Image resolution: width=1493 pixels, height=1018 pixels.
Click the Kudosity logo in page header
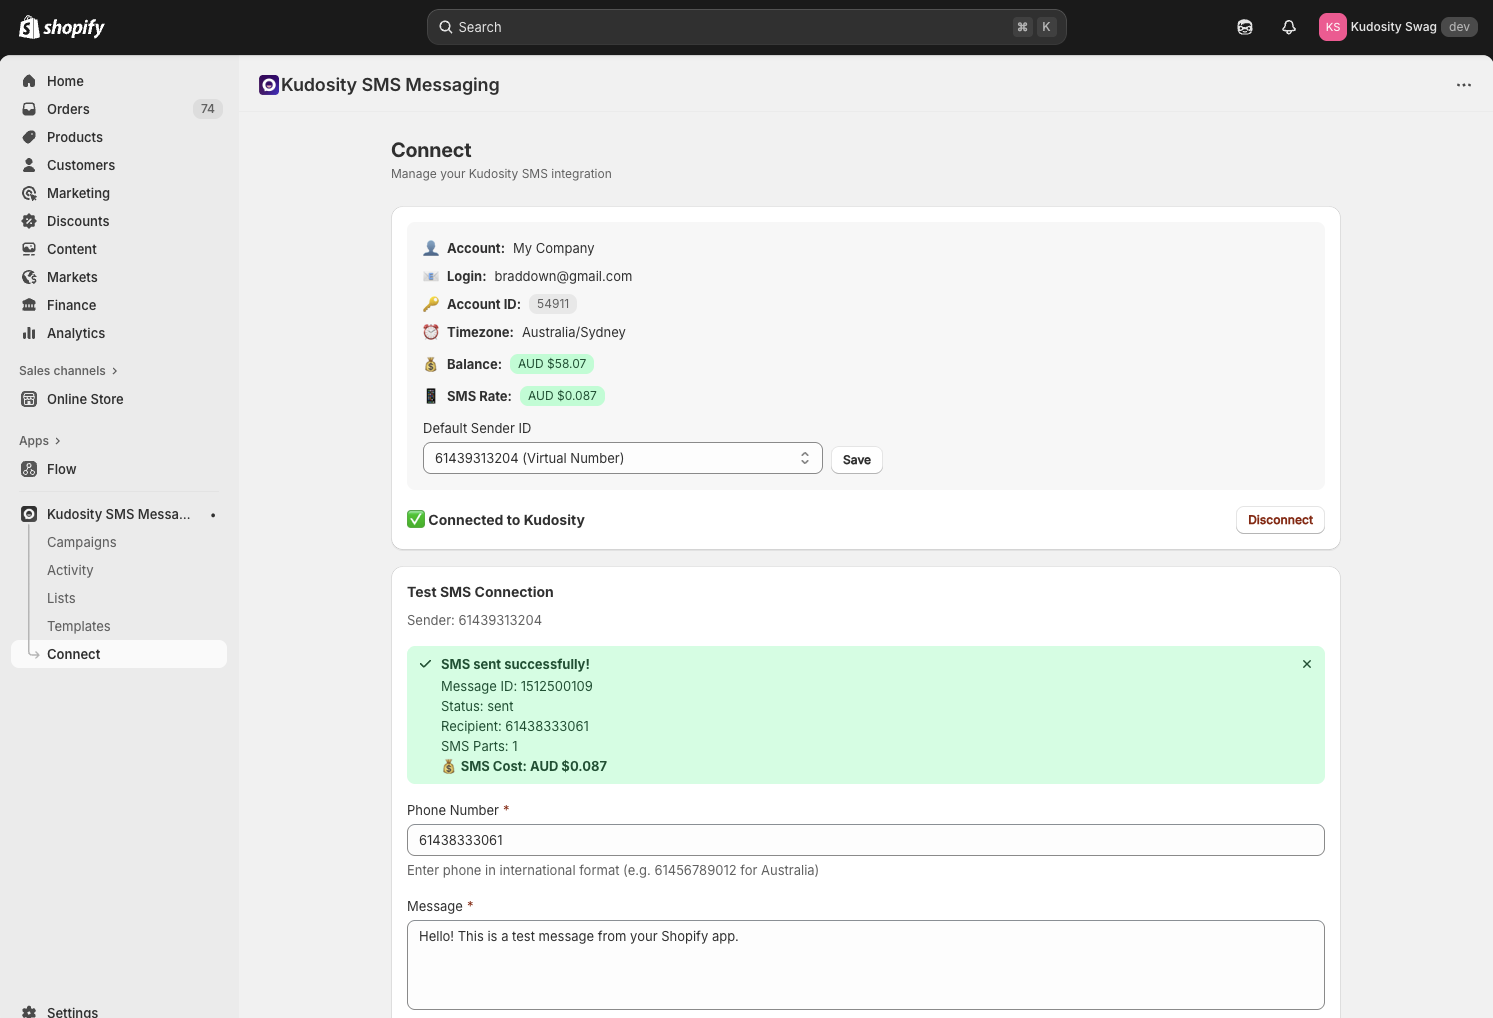(268, 85)
